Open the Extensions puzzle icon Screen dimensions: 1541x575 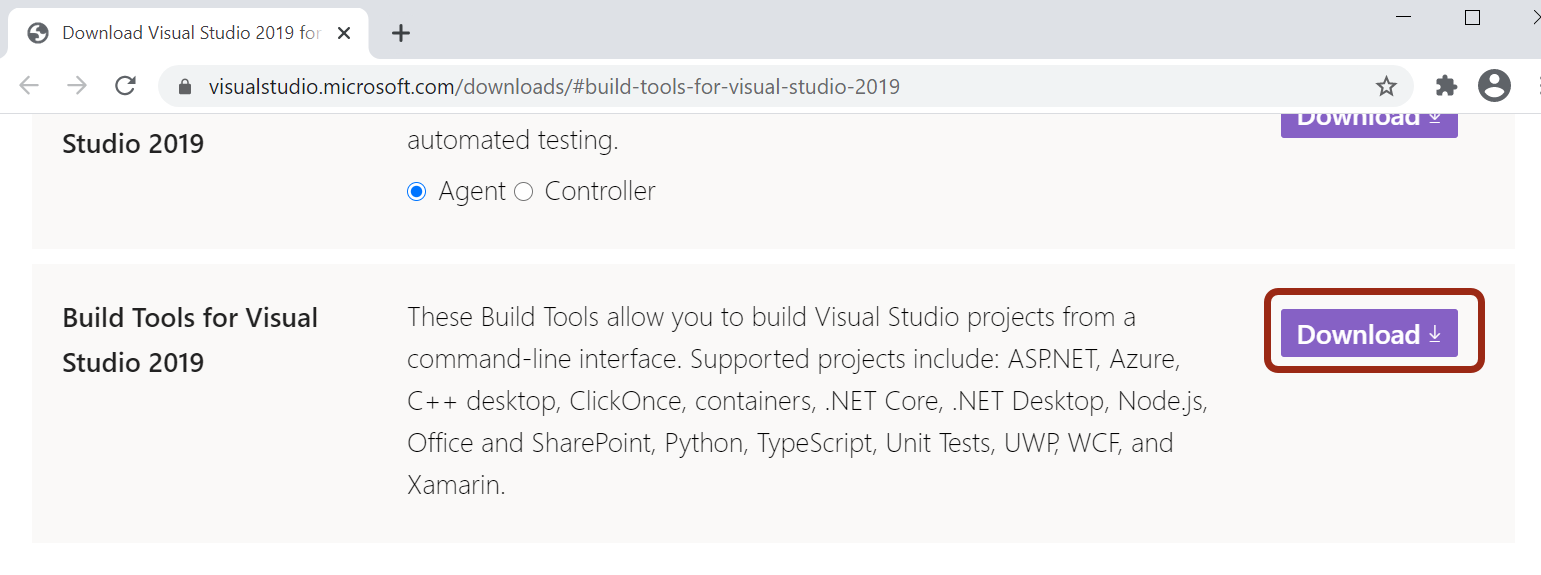point(1446,86)
